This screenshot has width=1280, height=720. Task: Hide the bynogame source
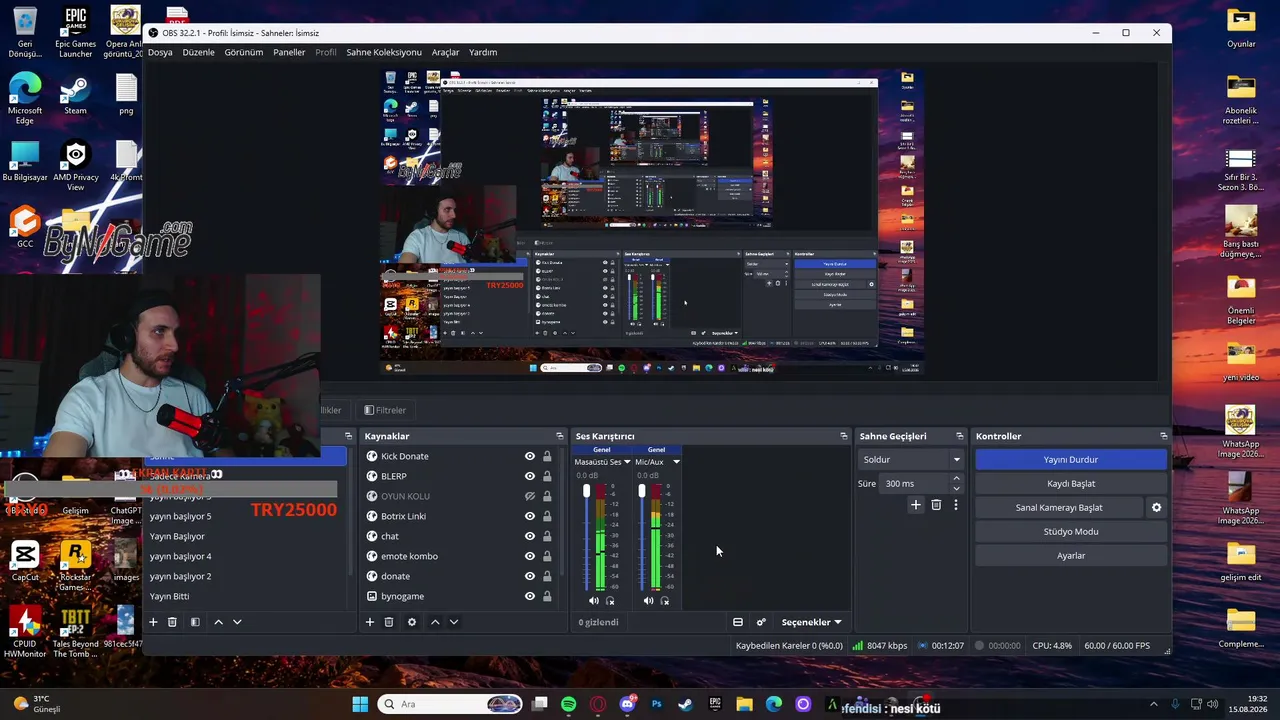[530, 596]
